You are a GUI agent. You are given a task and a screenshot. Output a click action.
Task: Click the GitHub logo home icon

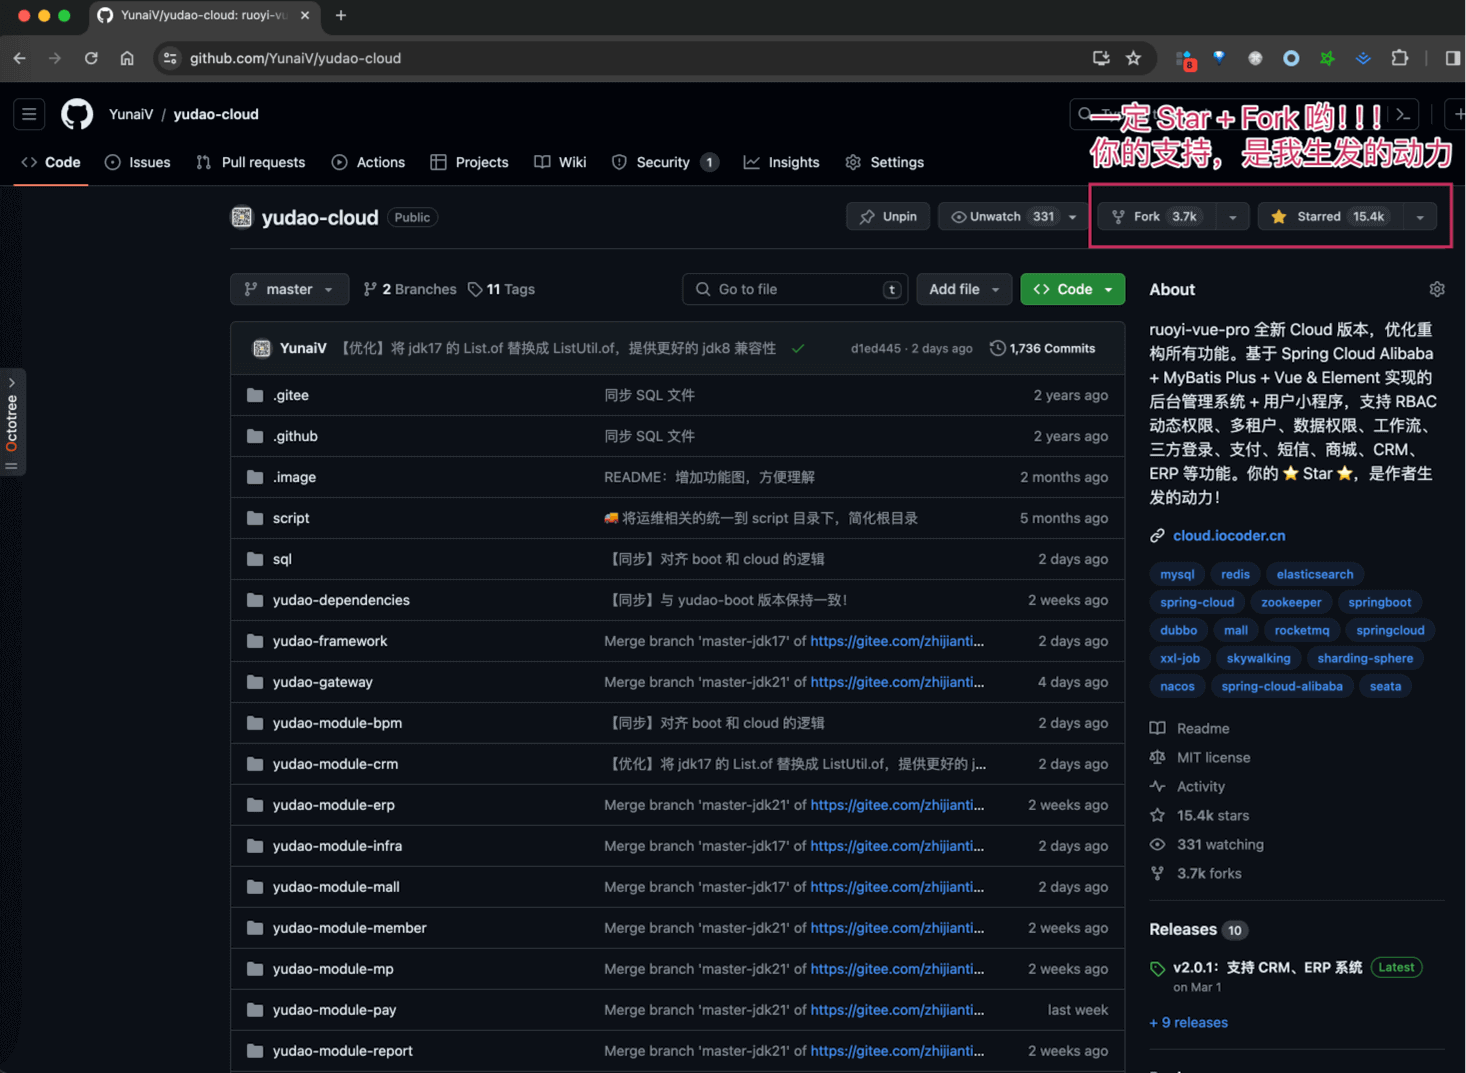77,114
